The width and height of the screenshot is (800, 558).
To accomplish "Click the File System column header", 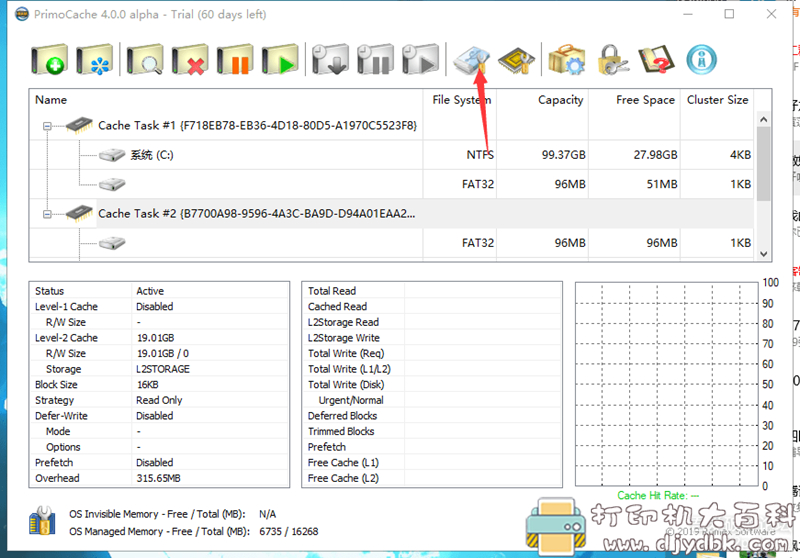I will pos(460,100).
